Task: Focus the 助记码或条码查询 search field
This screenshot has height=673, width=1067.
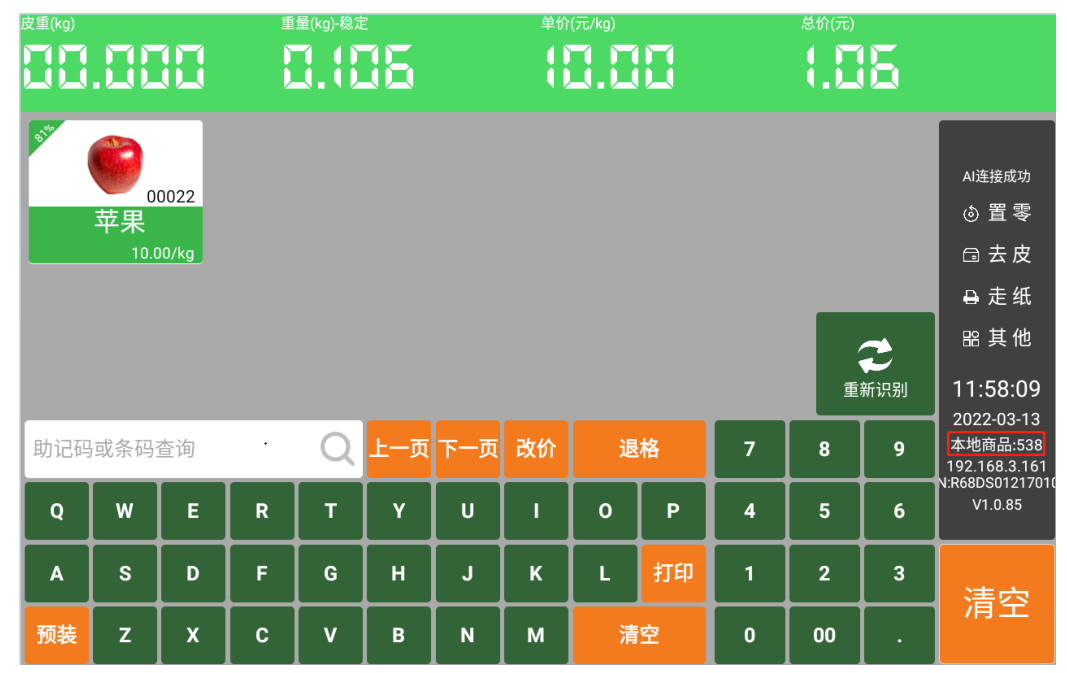Action: coord(194,448)
